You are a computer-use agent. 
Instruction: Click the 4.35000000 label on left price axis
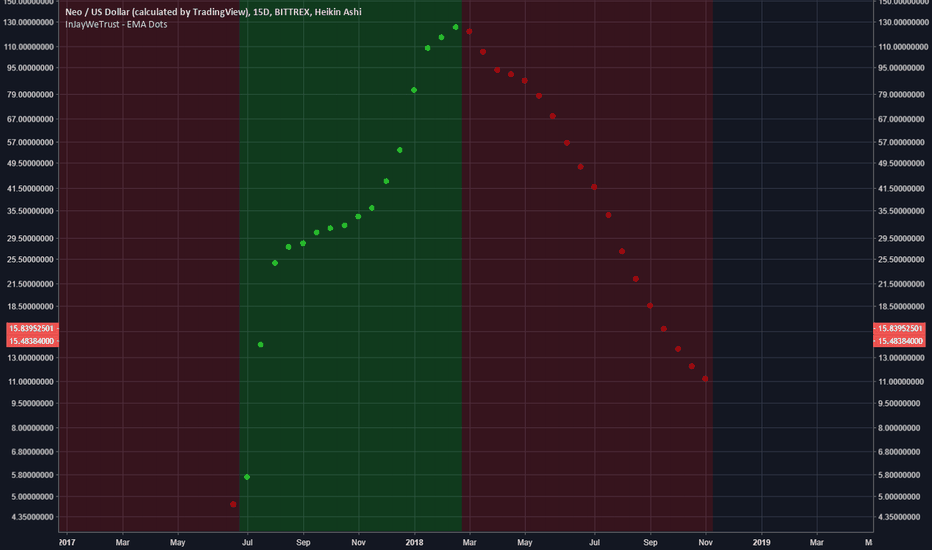[x=33, y=517]
